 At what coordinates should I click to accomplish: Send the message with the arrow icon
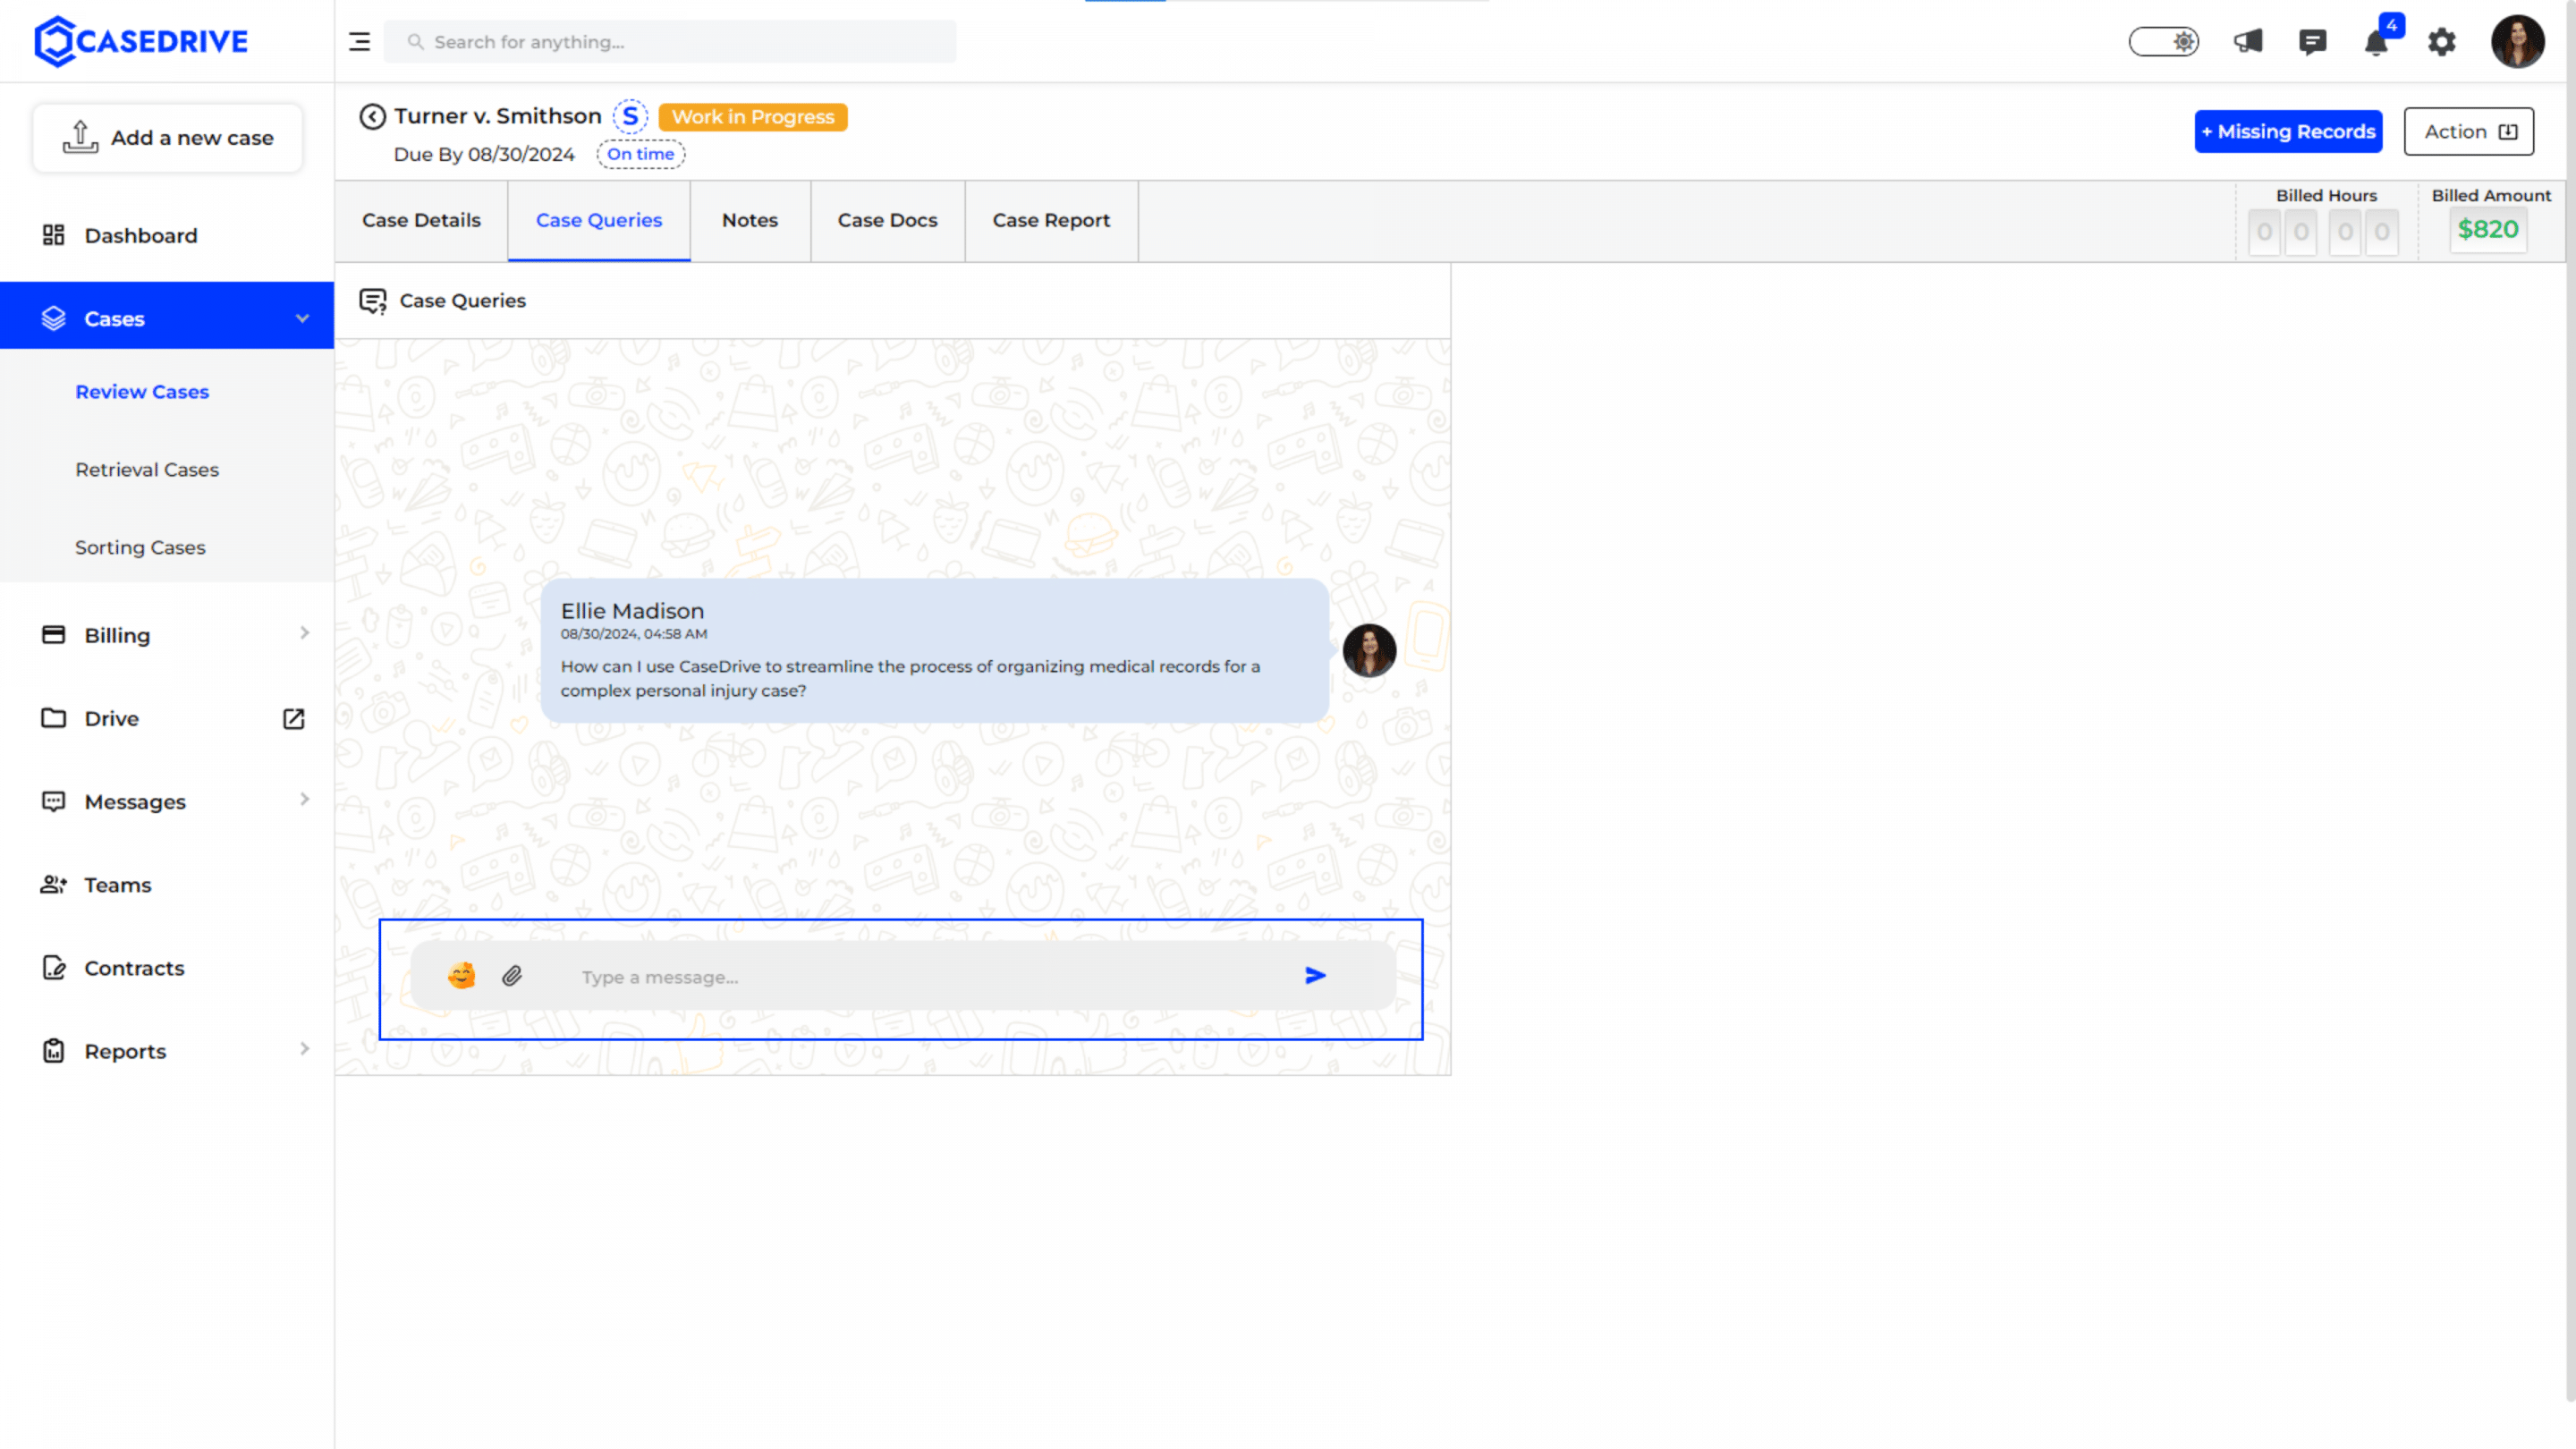click(x=1315, y=976)
